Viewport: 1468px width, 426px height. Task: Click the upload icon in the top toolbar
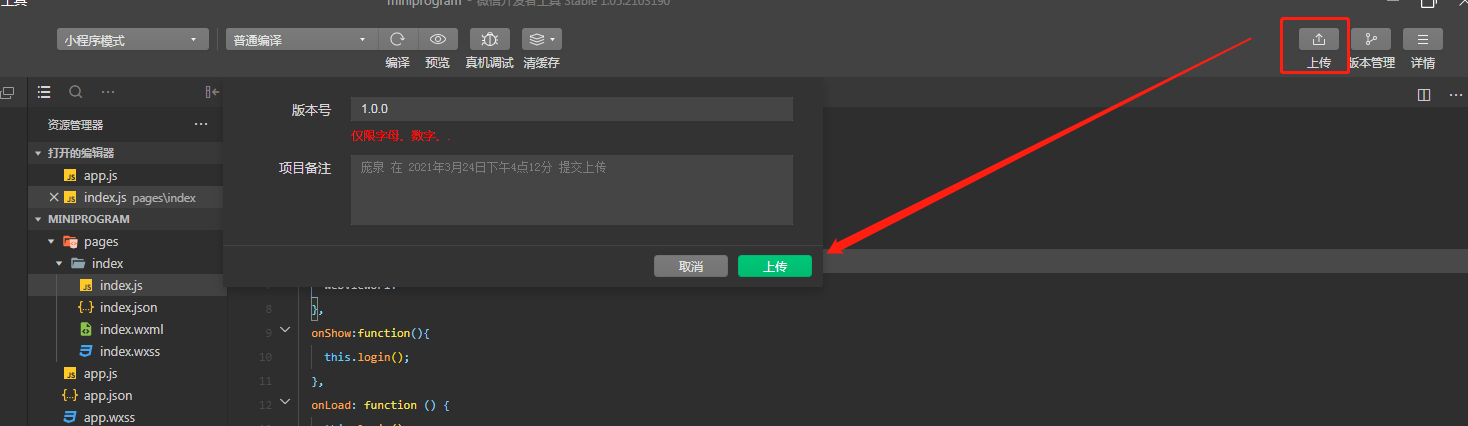[x=1318, y=40]
